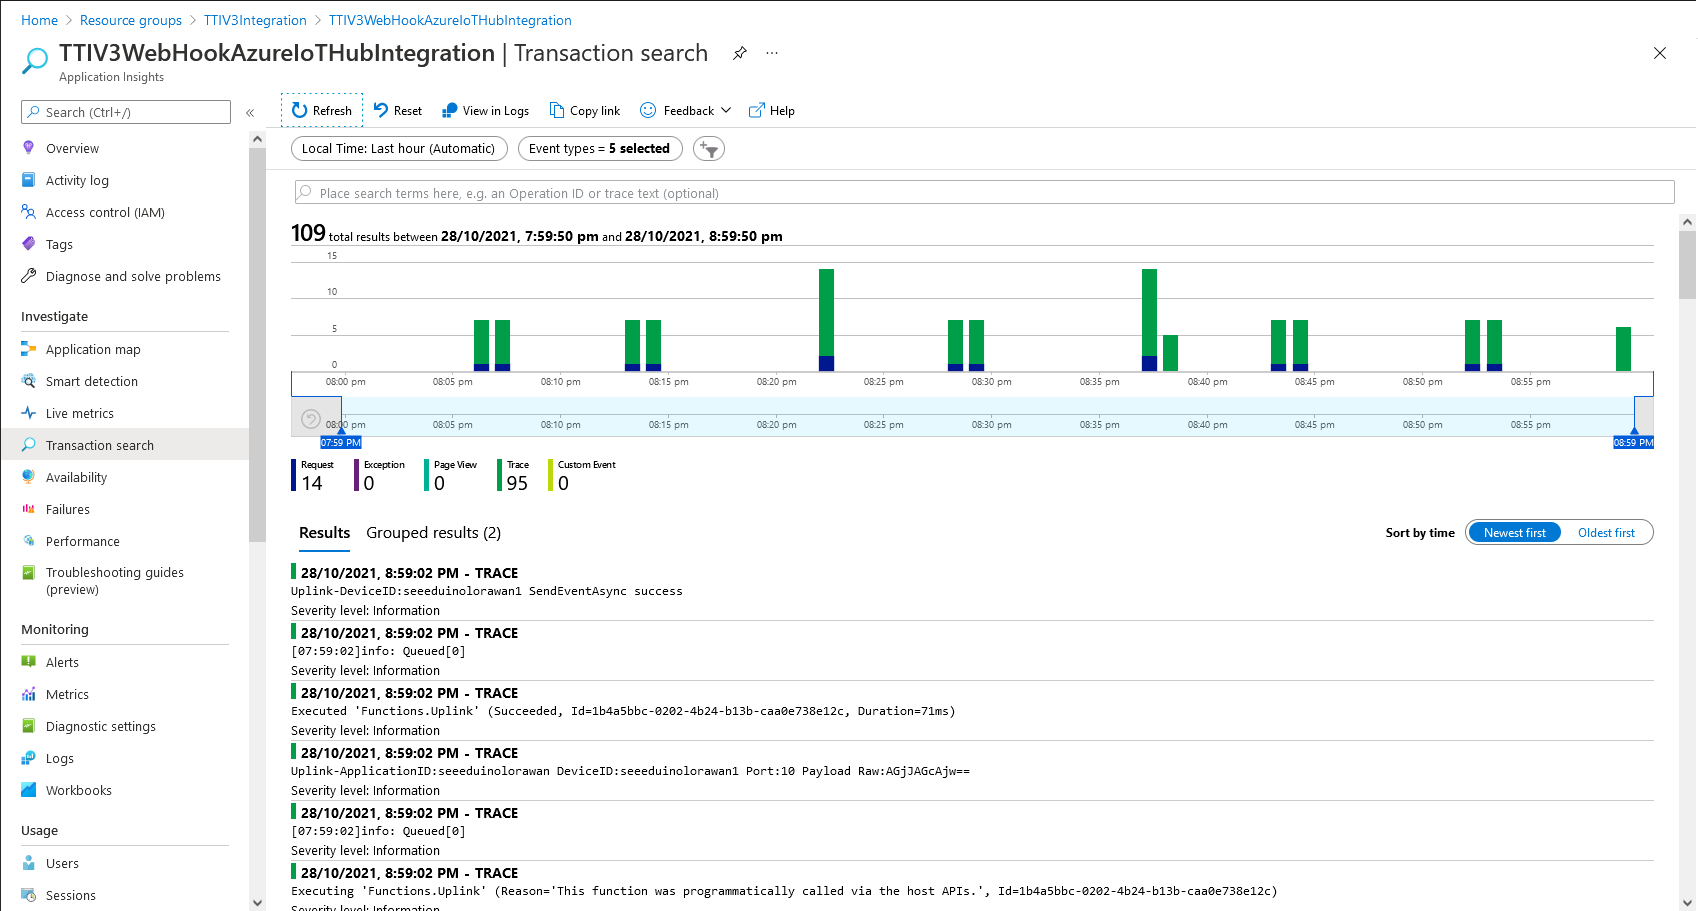Click the 07:59 PM timeline range handle
The width and height of the screenshot is (1698, 911).
[340, 442]
